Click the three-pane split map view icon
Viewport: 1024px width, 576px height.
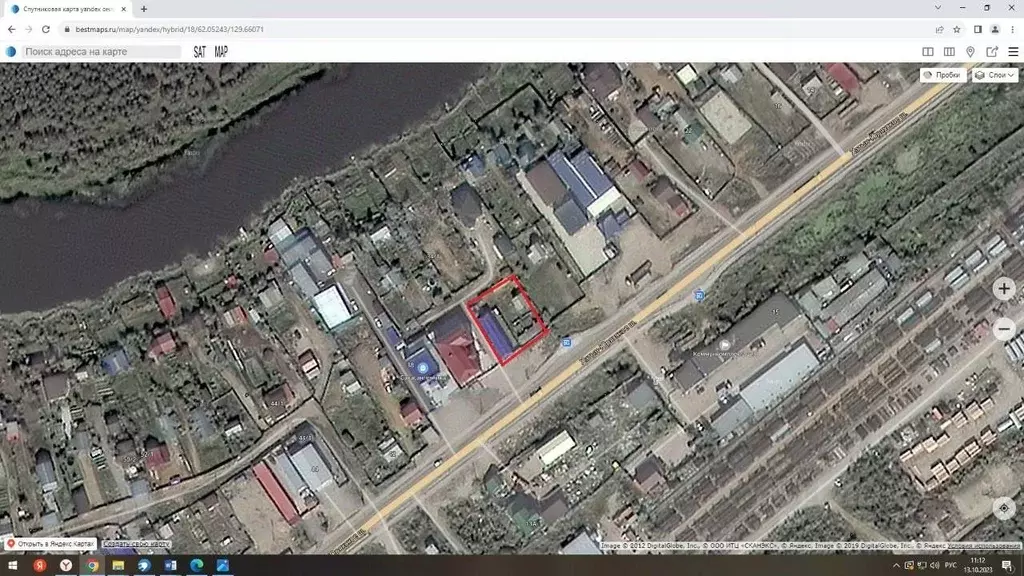point(949,52)
